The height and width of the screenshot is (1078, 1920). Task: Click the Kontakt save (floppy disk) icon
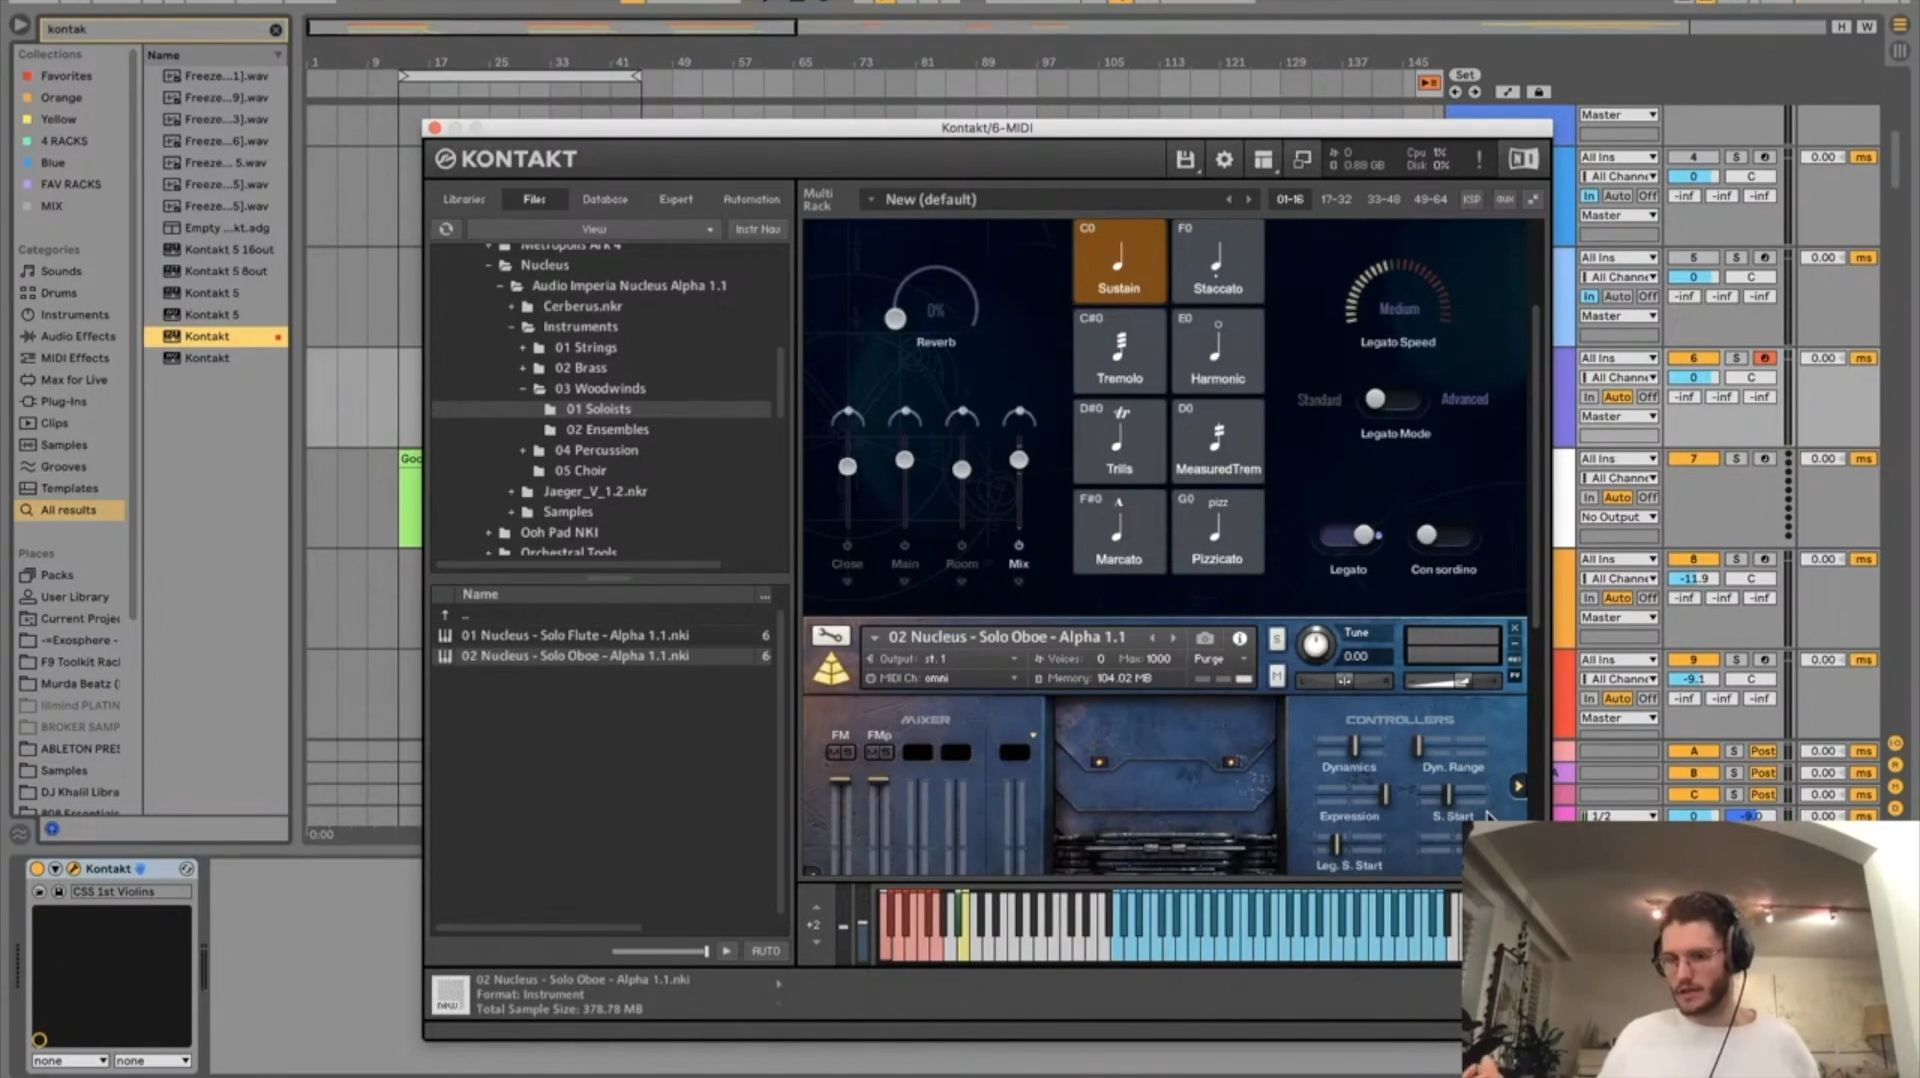tap(1185, 159)
